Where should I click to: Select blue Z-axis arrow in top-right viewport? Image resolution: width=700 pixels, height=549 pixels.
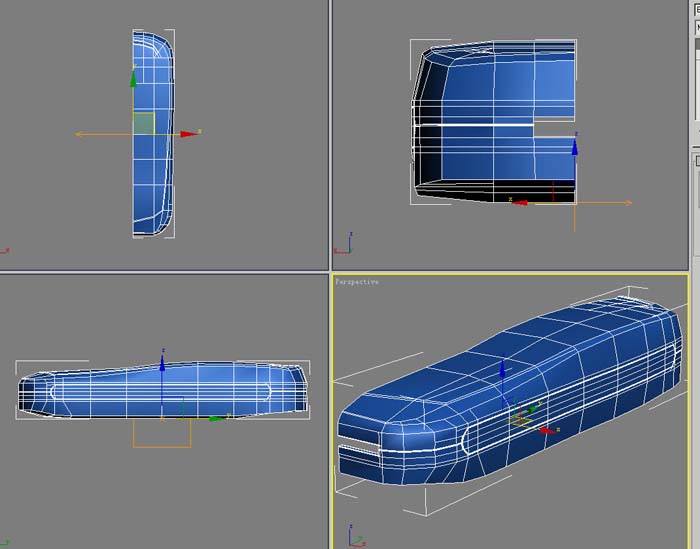click(x=575, y=147)
